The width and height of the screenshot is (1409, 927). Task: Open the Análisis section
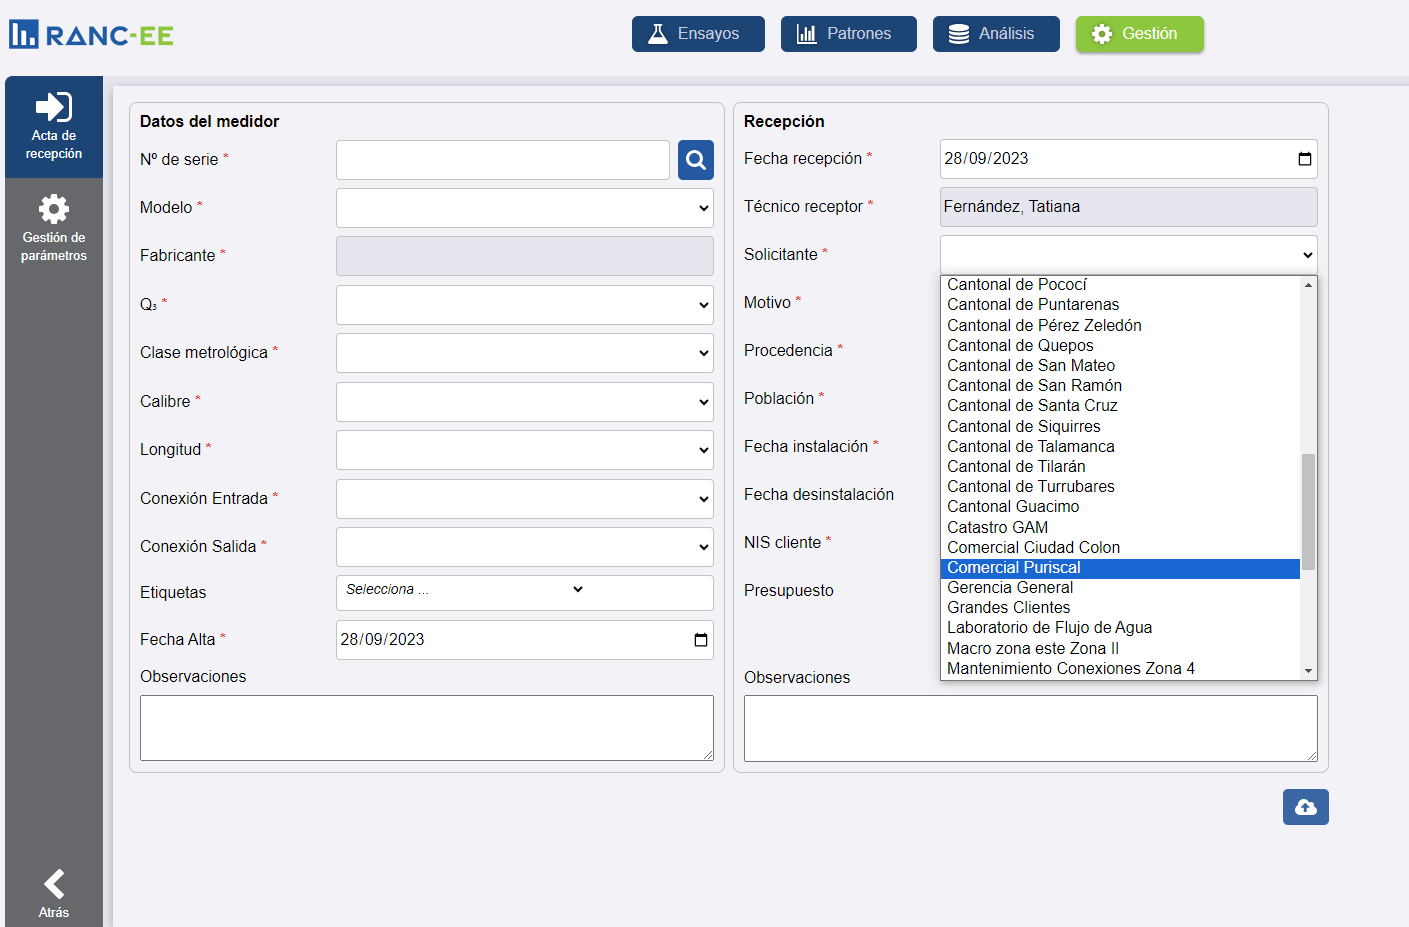pyautogui.click(x=997, y=34)
